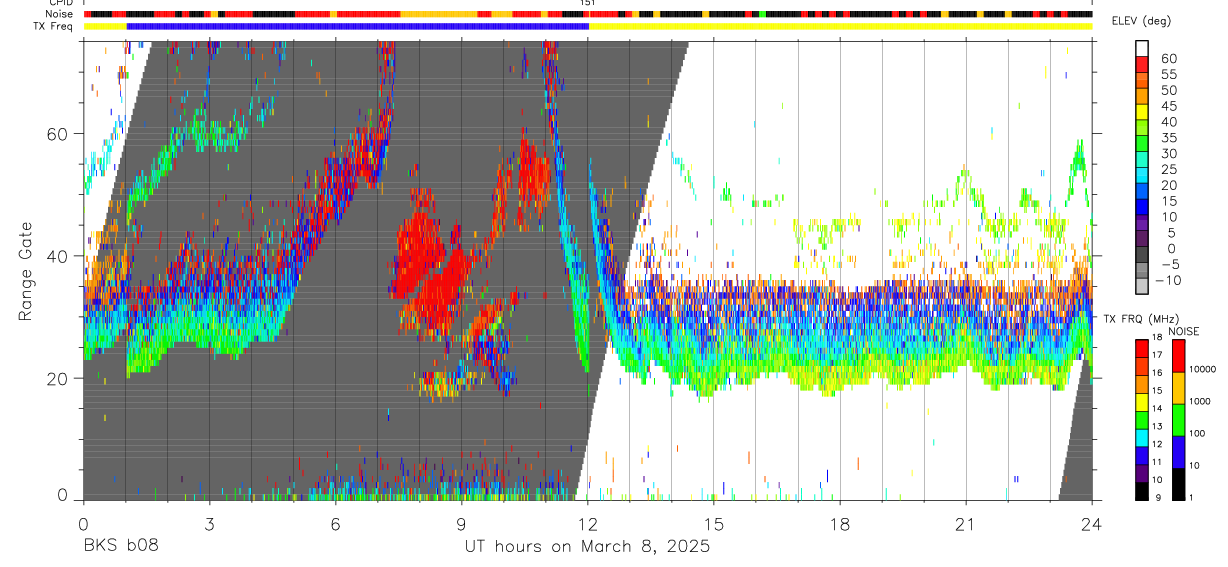Select the yellow TX FRQ swatch between 14 and 15
Screen dimensions: 1228x567
(x=1142, y=402)
